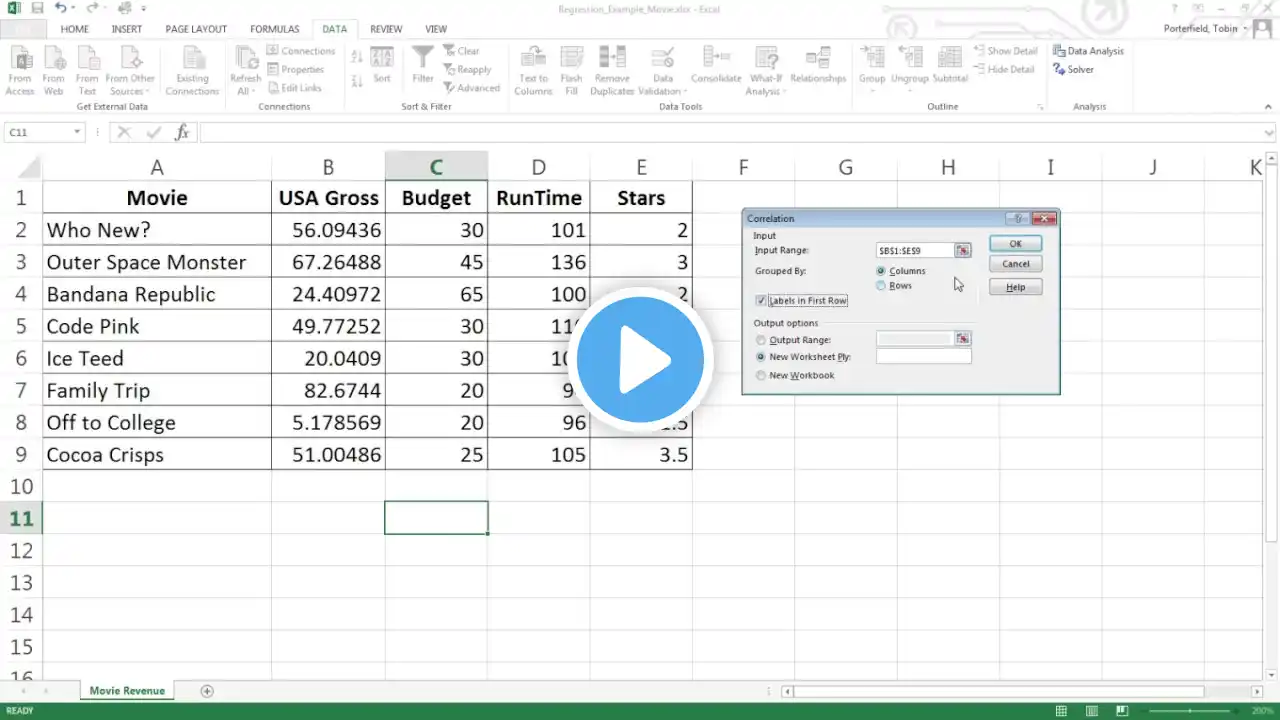Select the Rows radio button

tap(881, 286)
